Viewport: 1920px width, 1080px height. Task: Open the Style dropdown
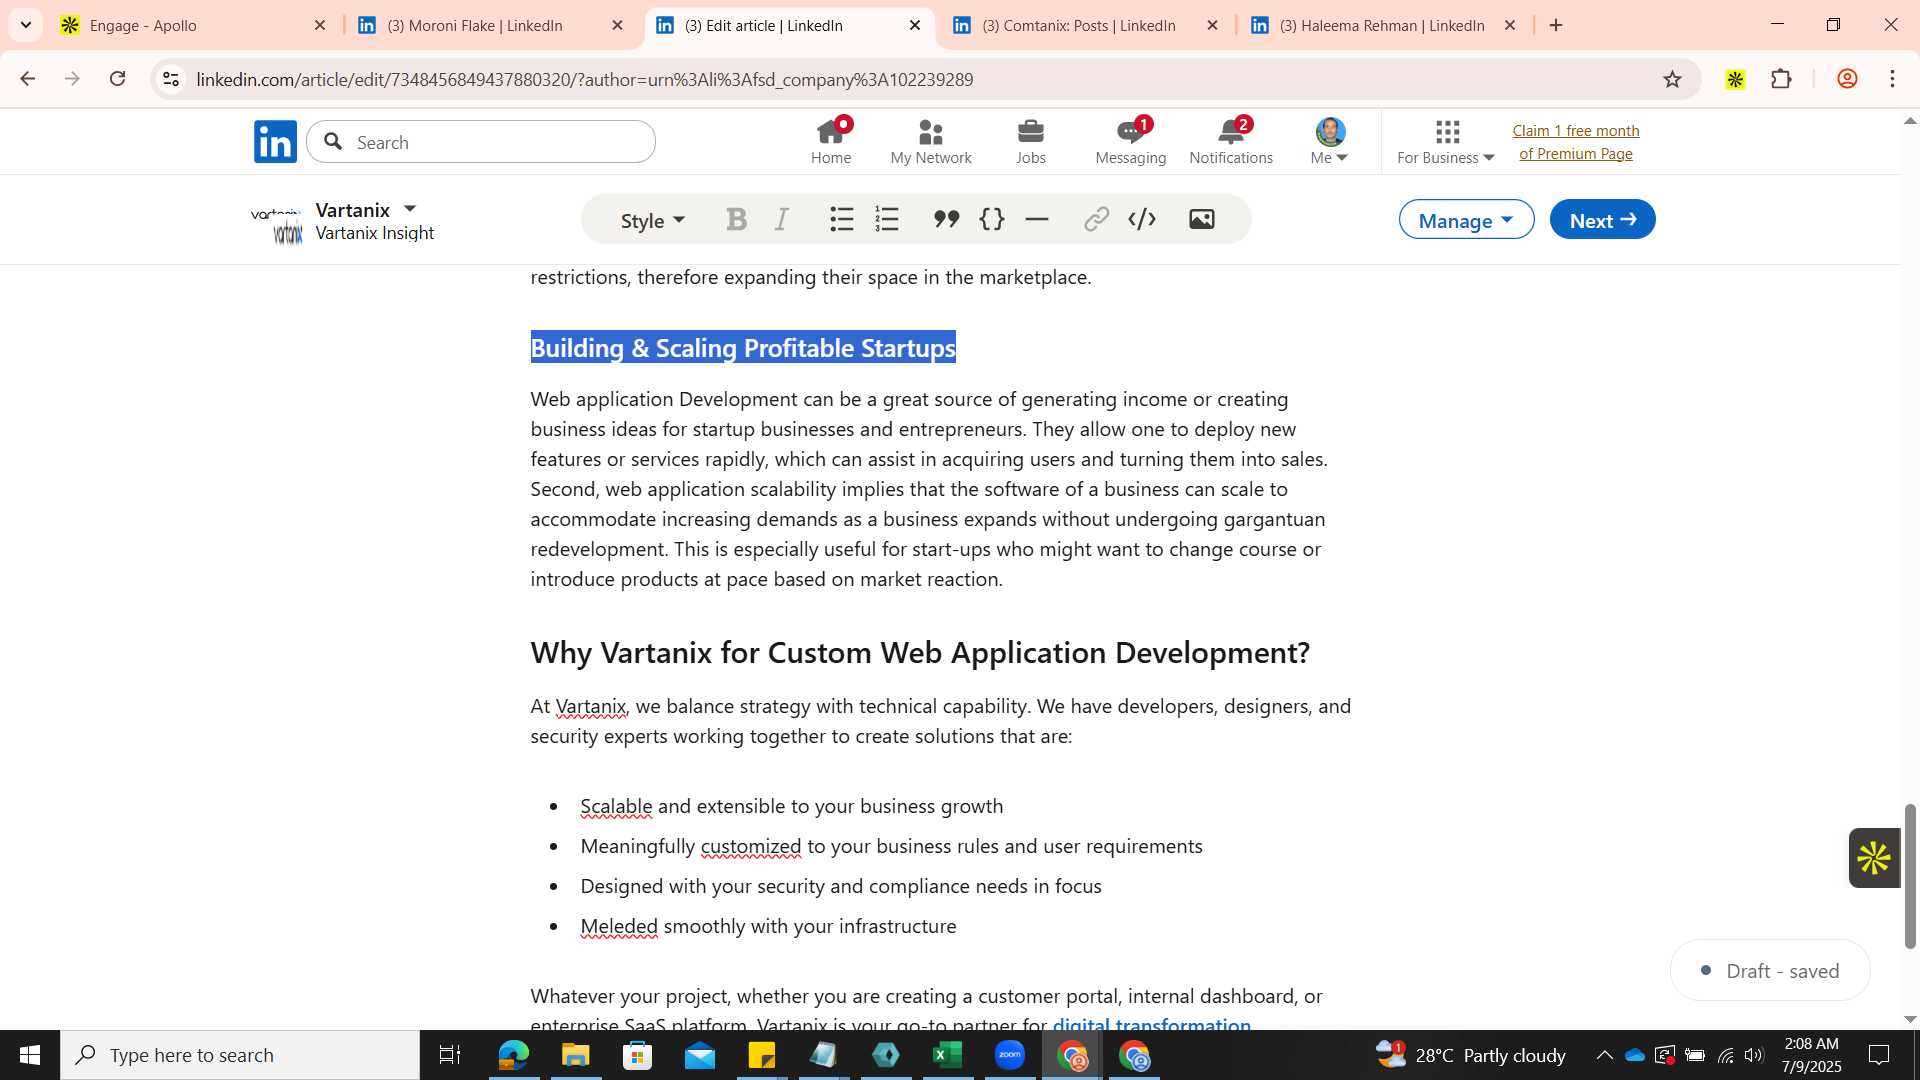[652, 220]
